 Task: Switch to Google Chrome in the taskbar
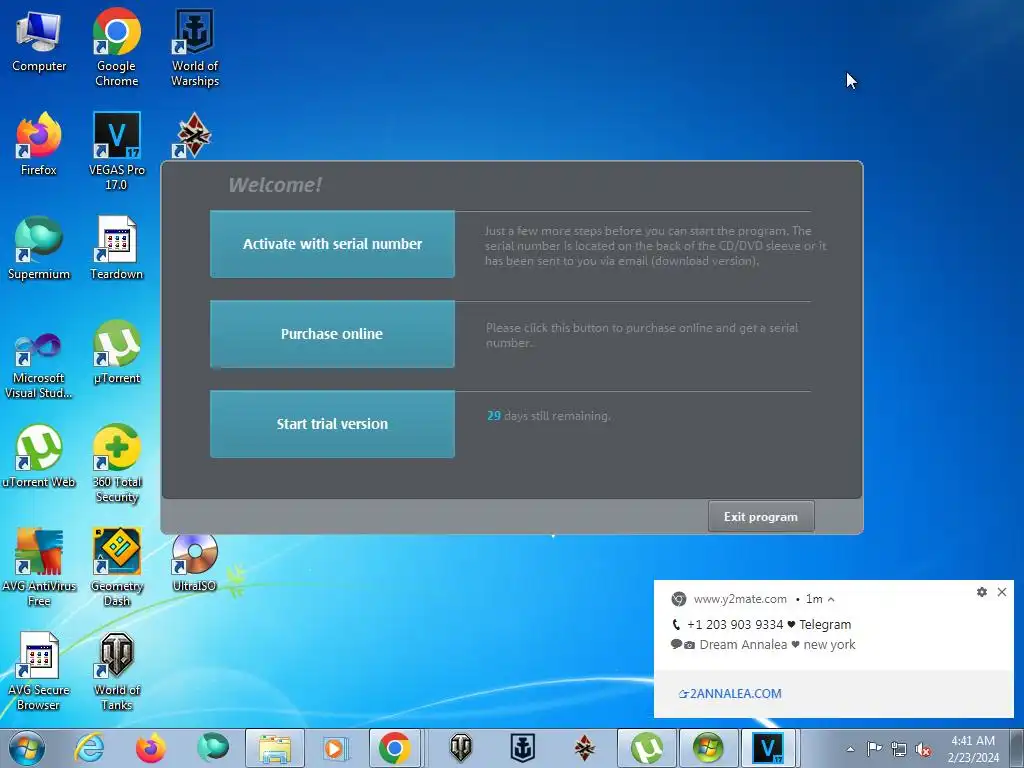pyautogui.click(x=394, y=748)
